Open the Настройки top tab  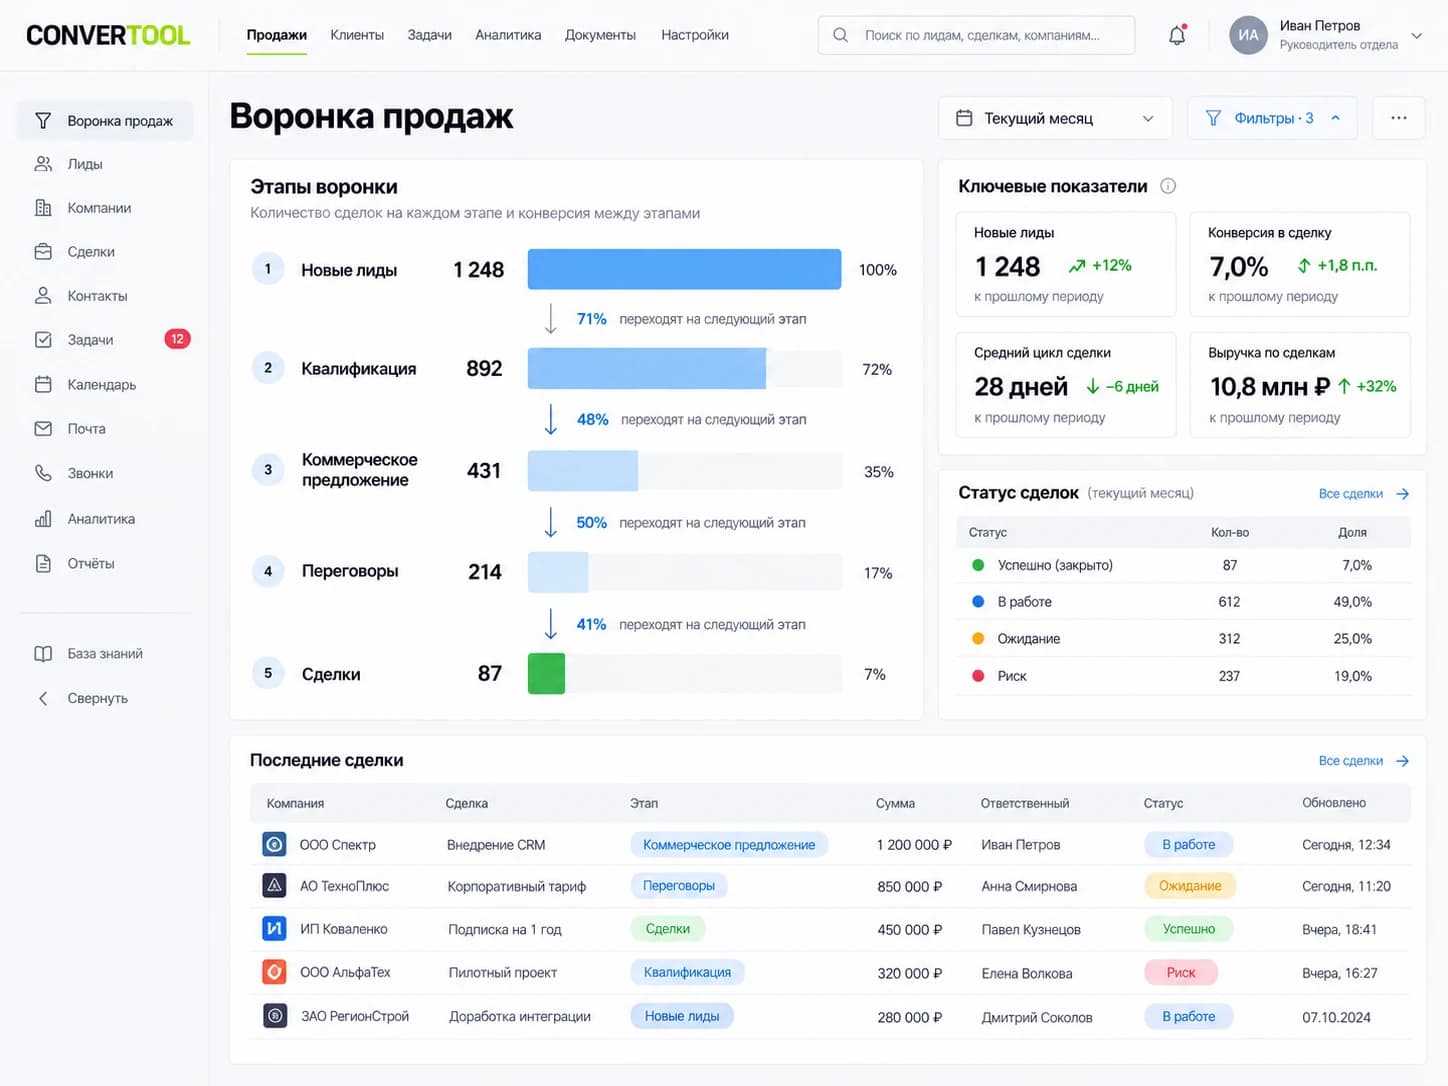pos(695,35)
